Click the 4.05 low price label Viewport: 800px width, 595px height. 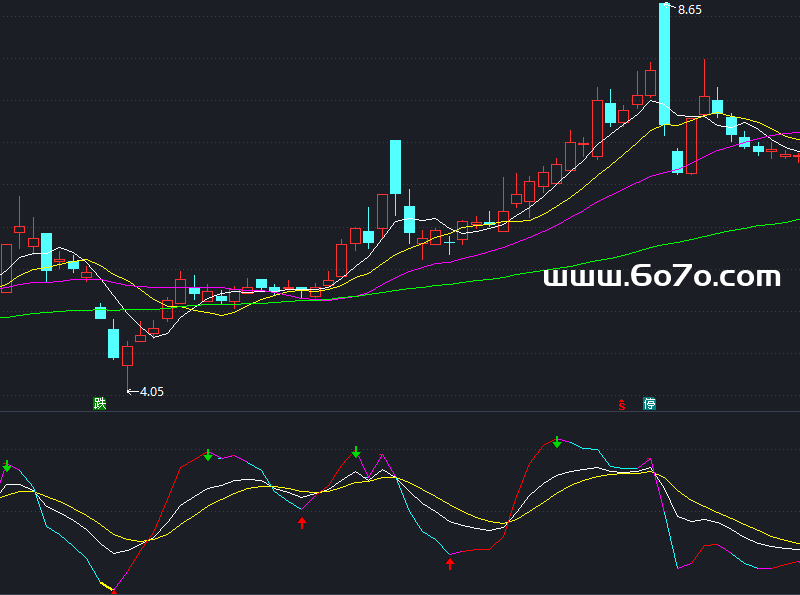point(151,392)
